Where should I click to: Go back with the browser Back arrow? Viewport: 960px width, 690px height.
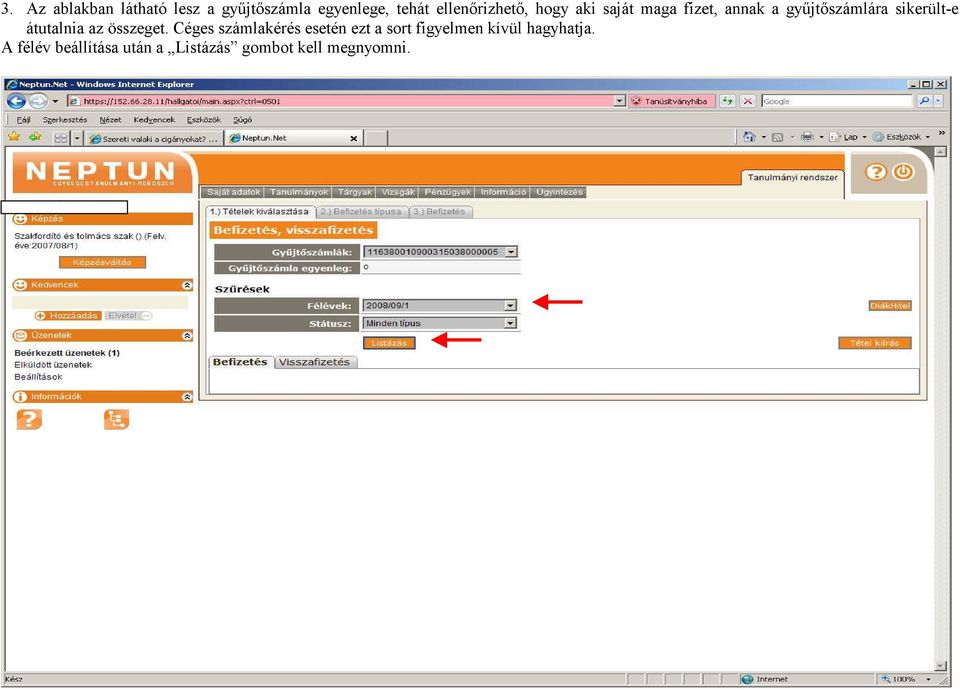17,101
